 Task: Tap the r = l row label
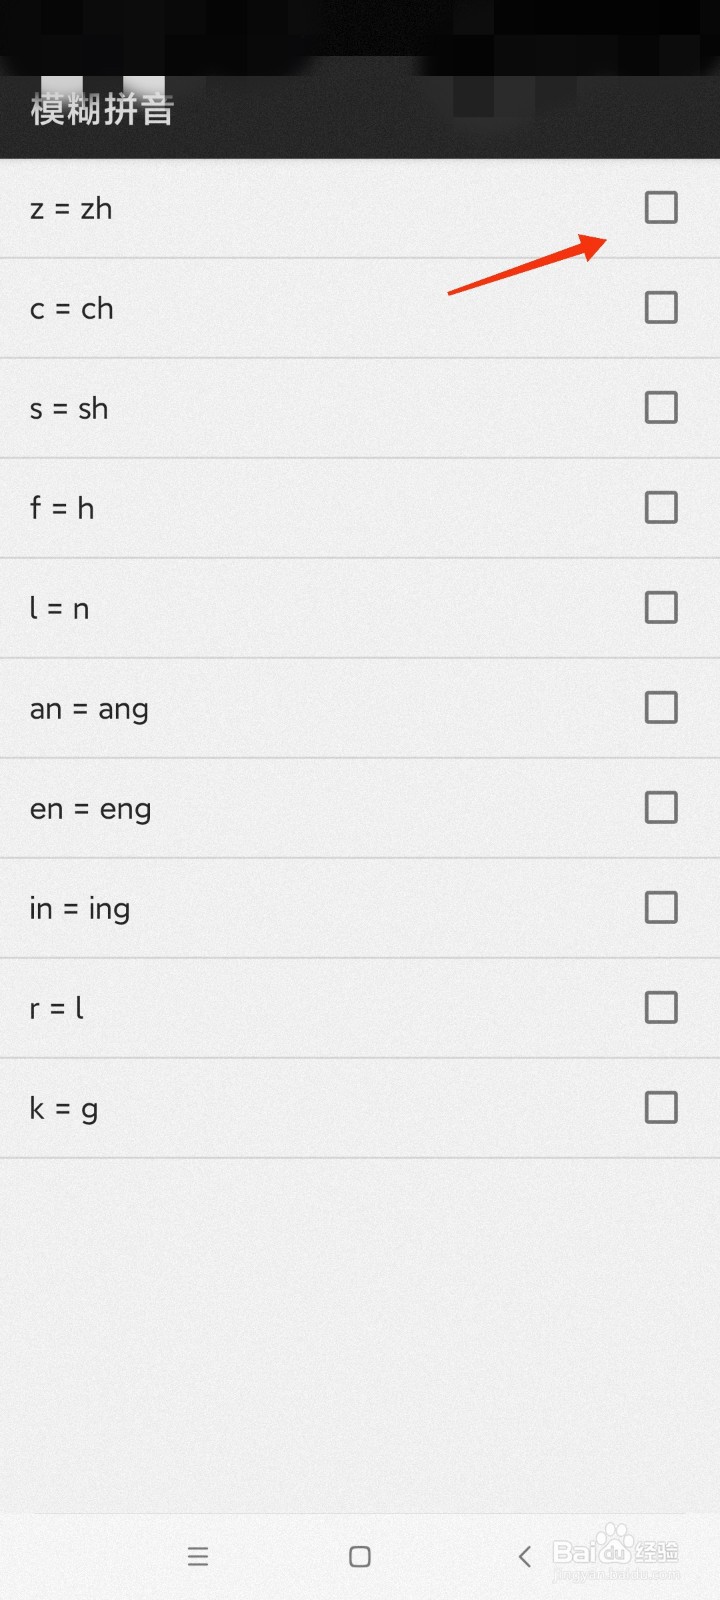(57, 1009)
